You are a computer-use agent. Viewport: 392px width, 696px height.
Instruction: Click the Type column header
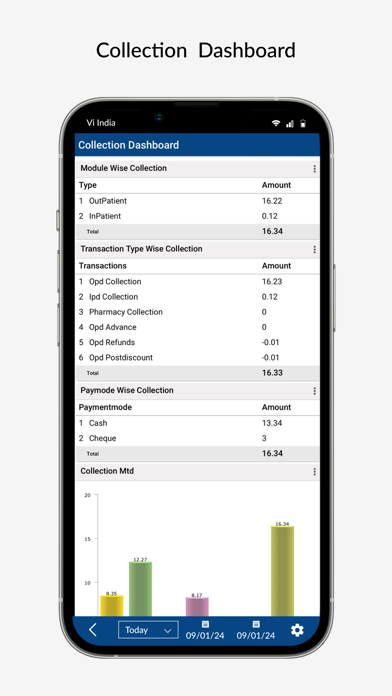88,185
